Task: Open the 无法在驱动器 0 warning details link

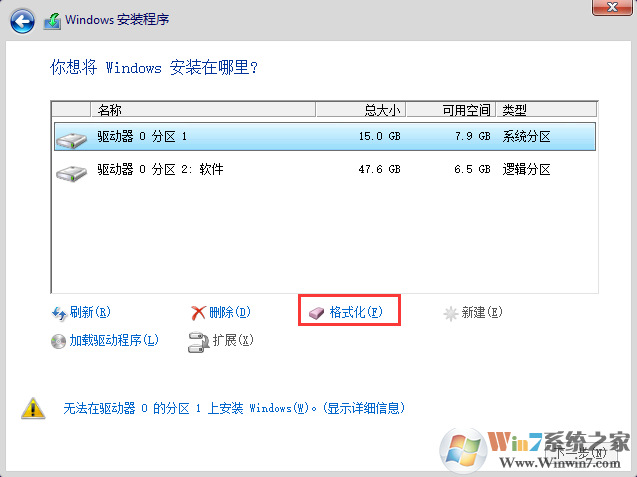Action: 234,408
